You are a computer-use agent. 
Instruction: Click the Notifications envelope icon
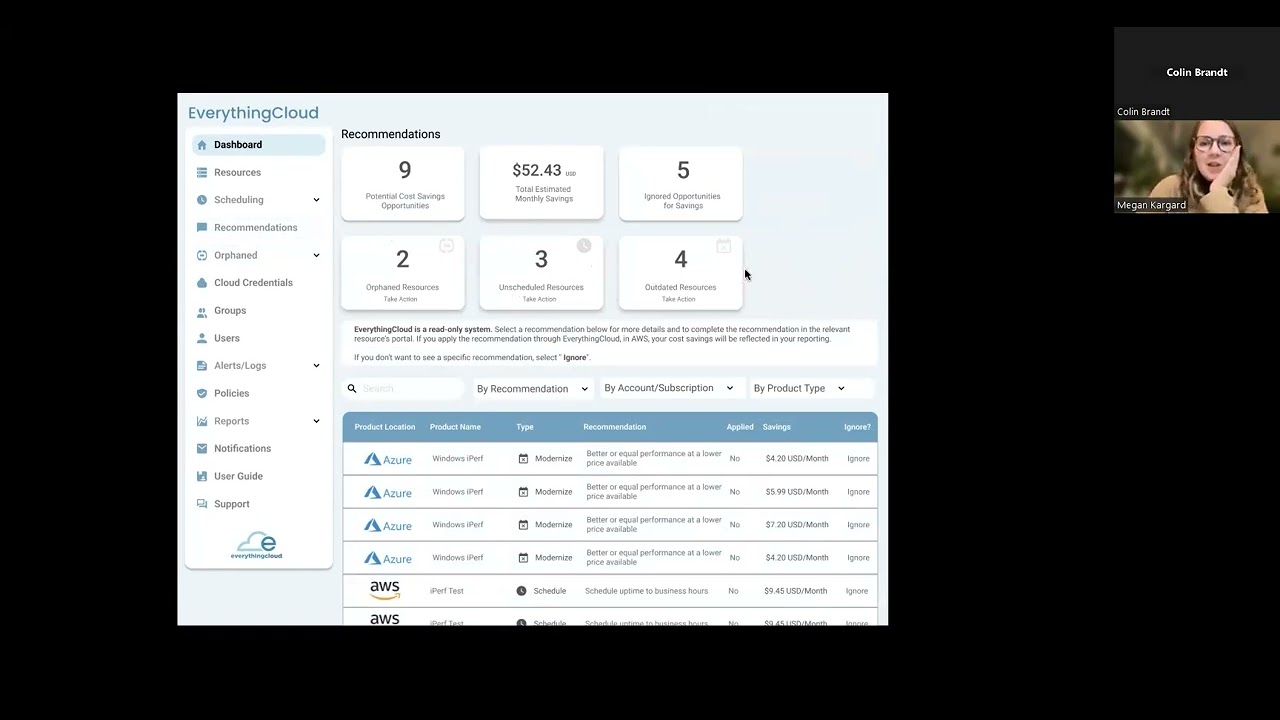[x=202, y=449]
